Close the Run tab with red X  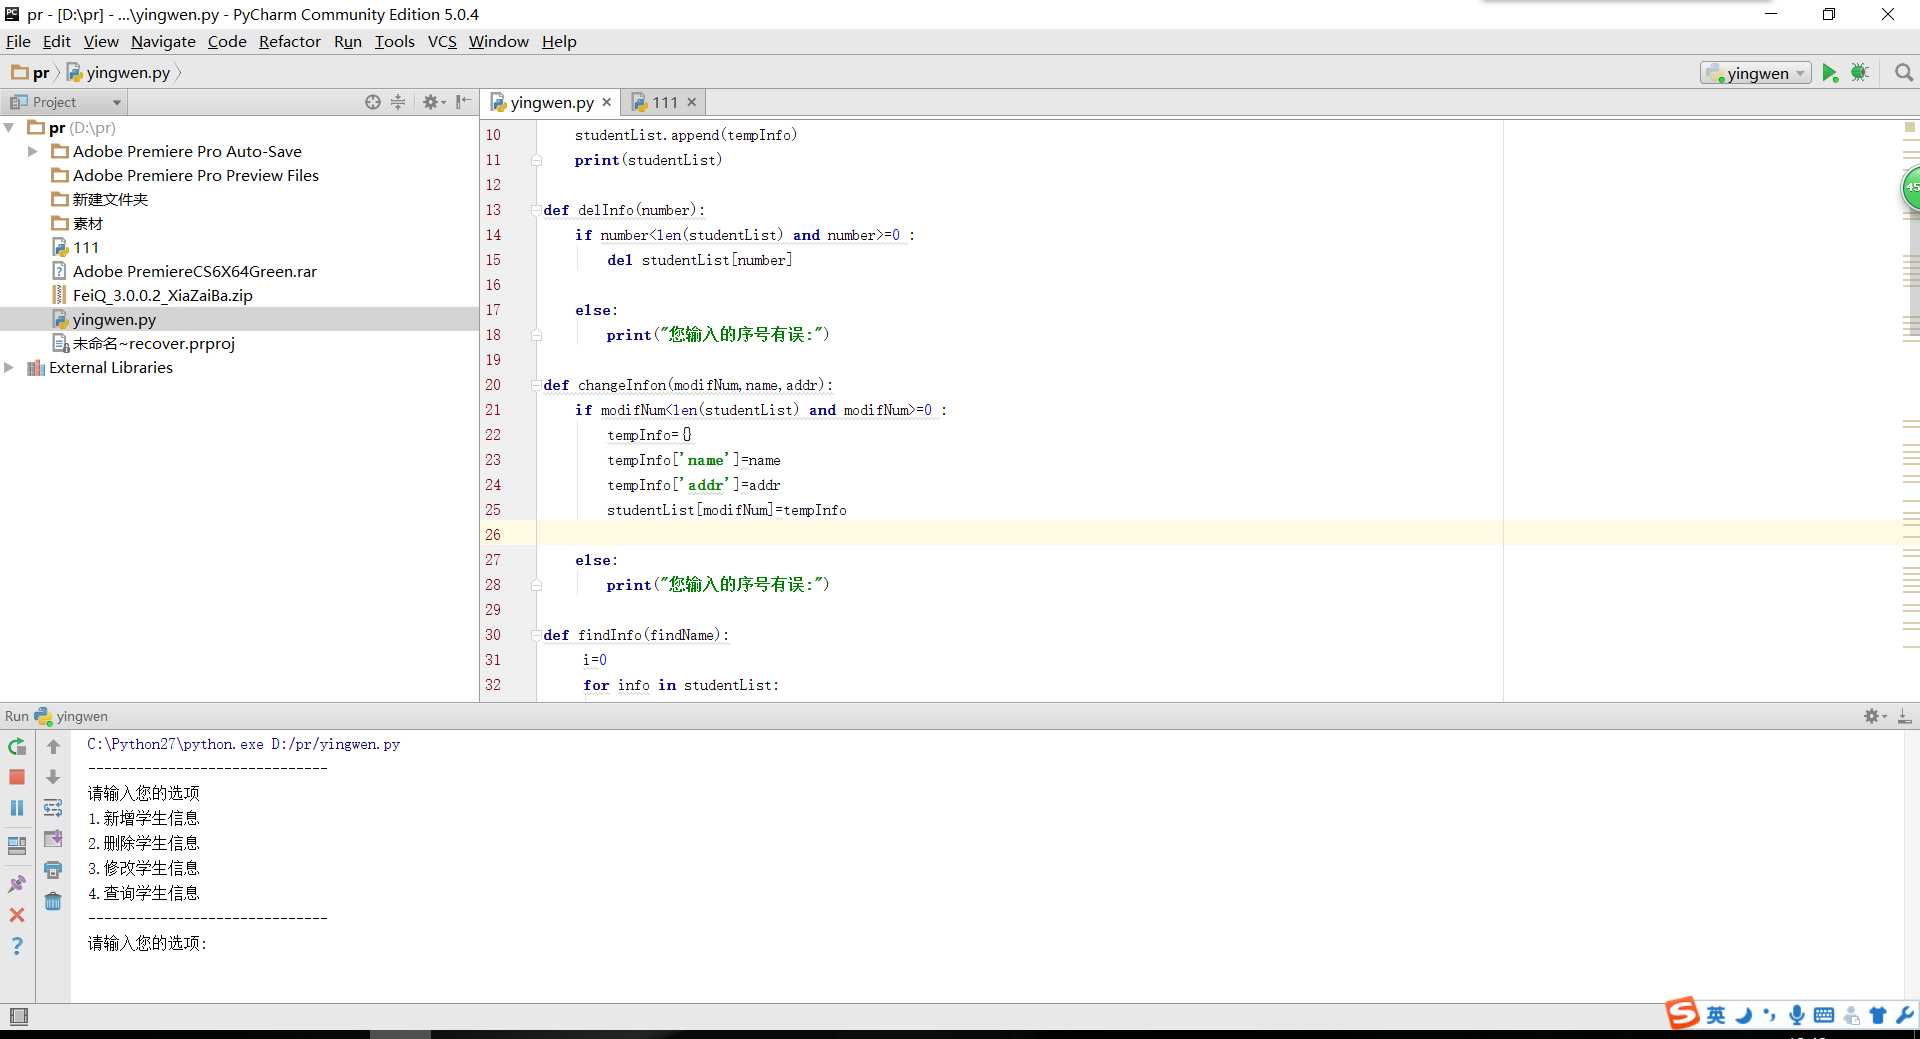[x=17, y=915]
